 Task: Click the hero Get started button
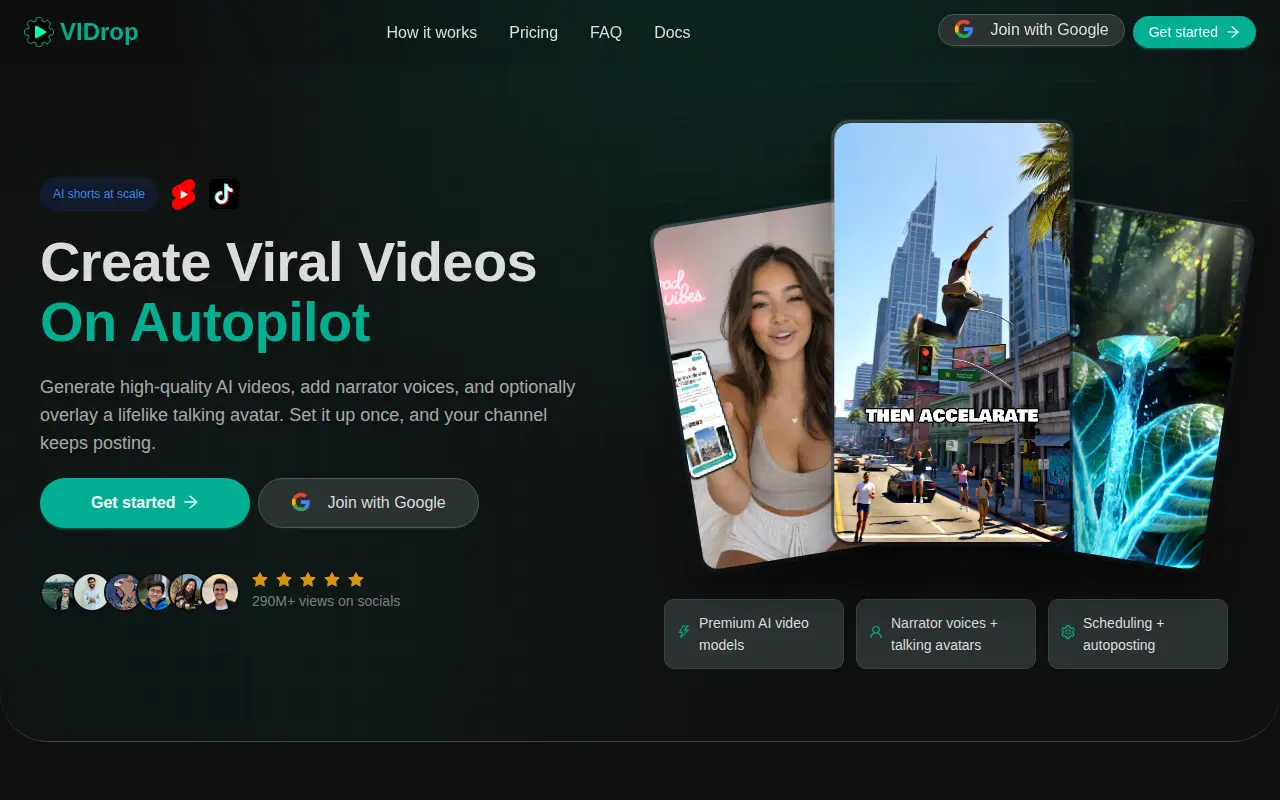point(145,502)
